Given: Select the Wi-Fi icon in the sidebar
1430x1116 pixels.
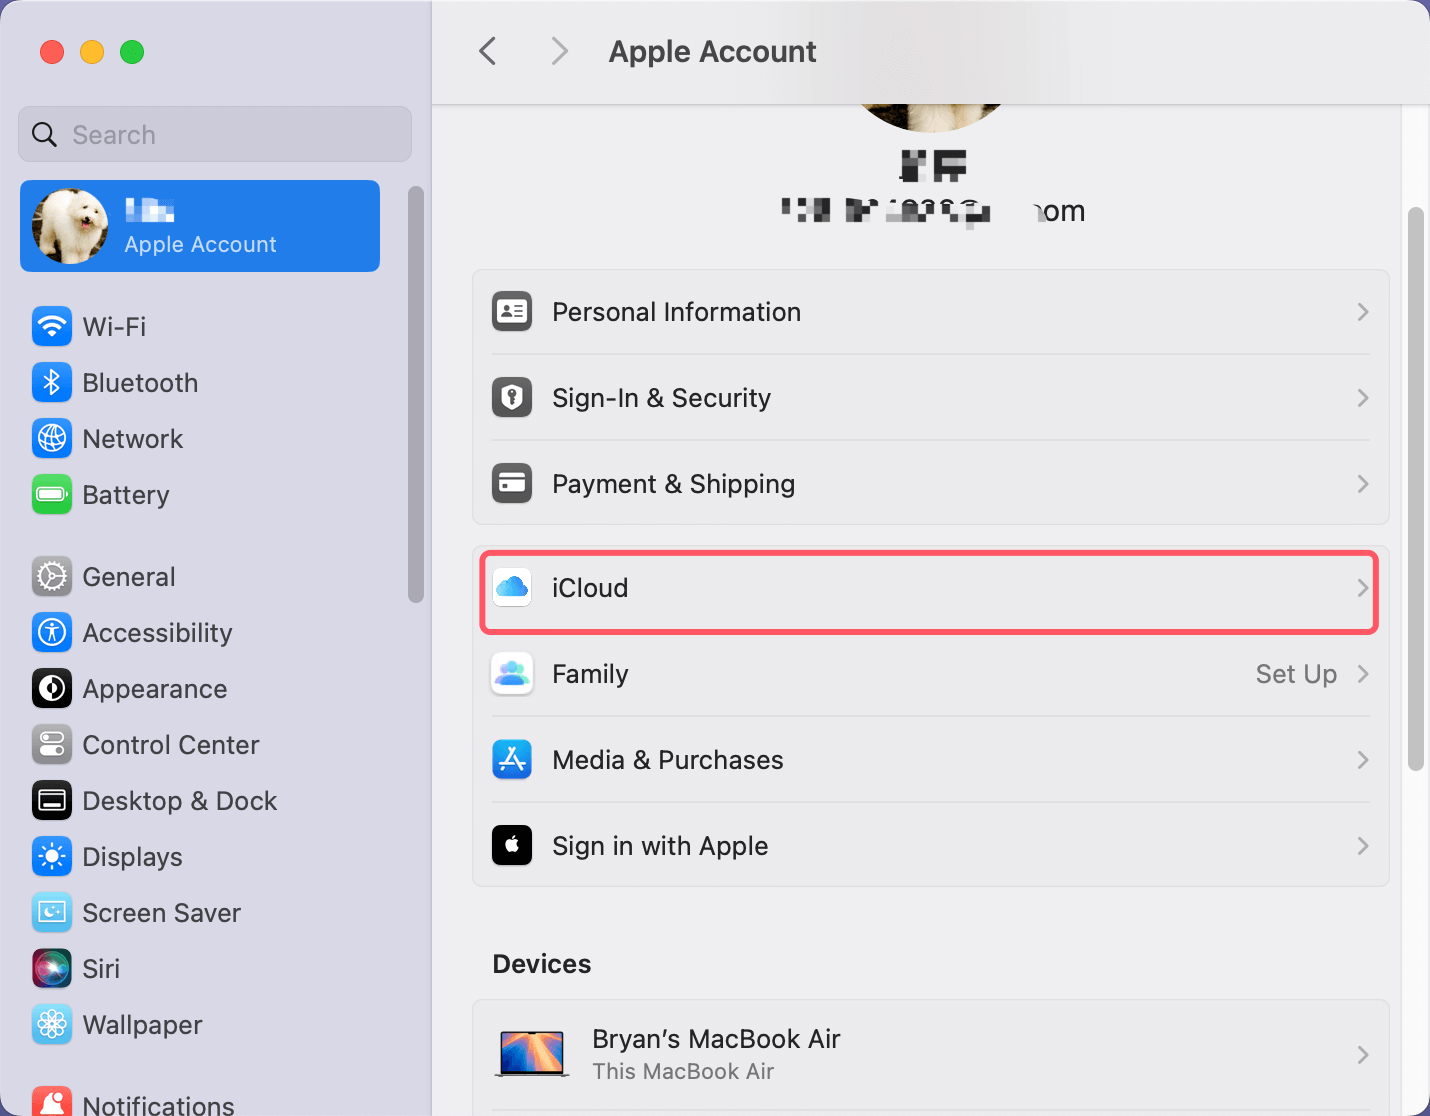Looking at the screenshot, I should click(x=52, y=326).
